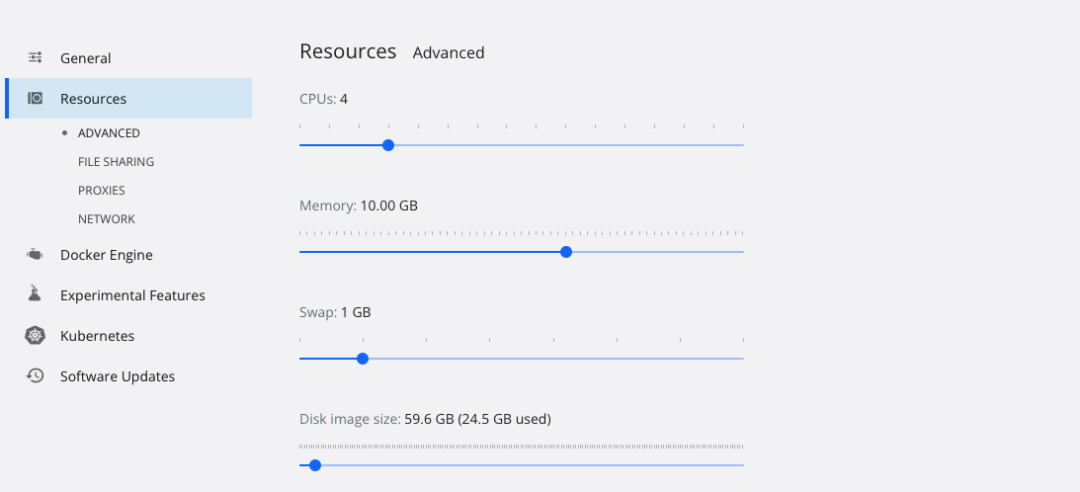Image resolution: width=1080 pixels, height=492 pixels.
Task: Open PROXIES under Resources
Action: tap(101, 190)
